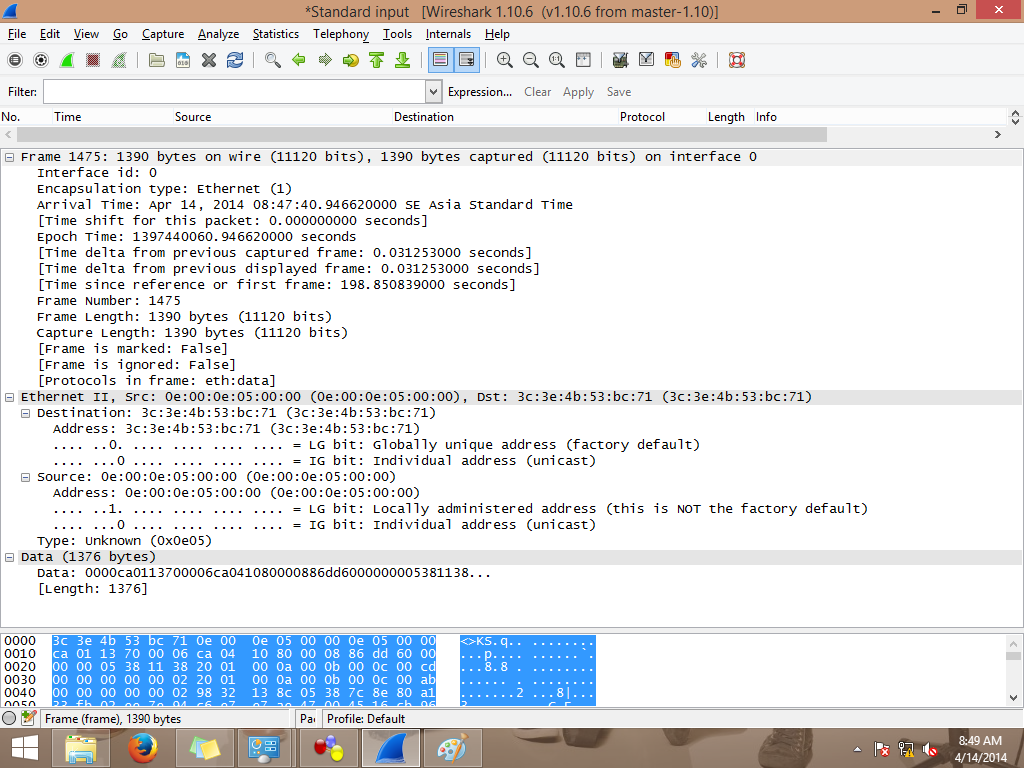The width and height of the screenshot is (1024, 768).
Task: Open help lifebuoy icon
Action: [737, 60]
